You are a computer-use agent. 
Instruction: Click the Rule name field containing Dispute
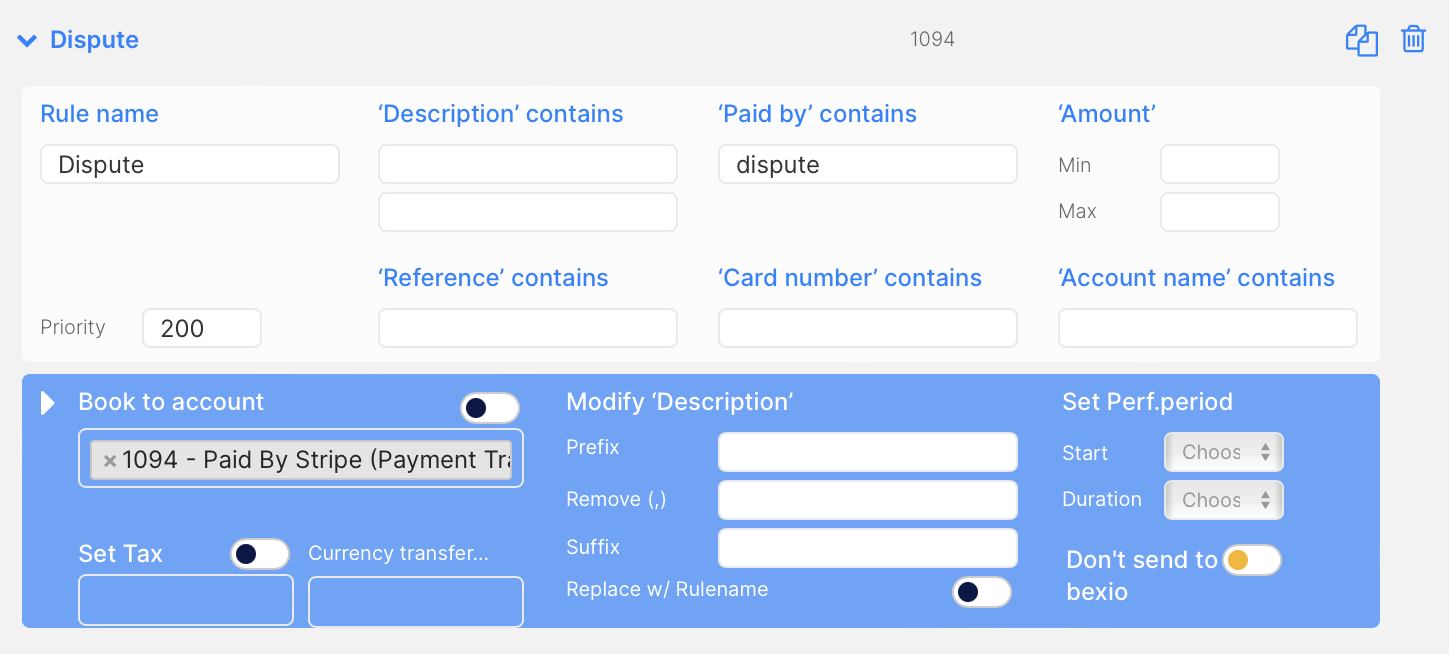click(190, 164)
